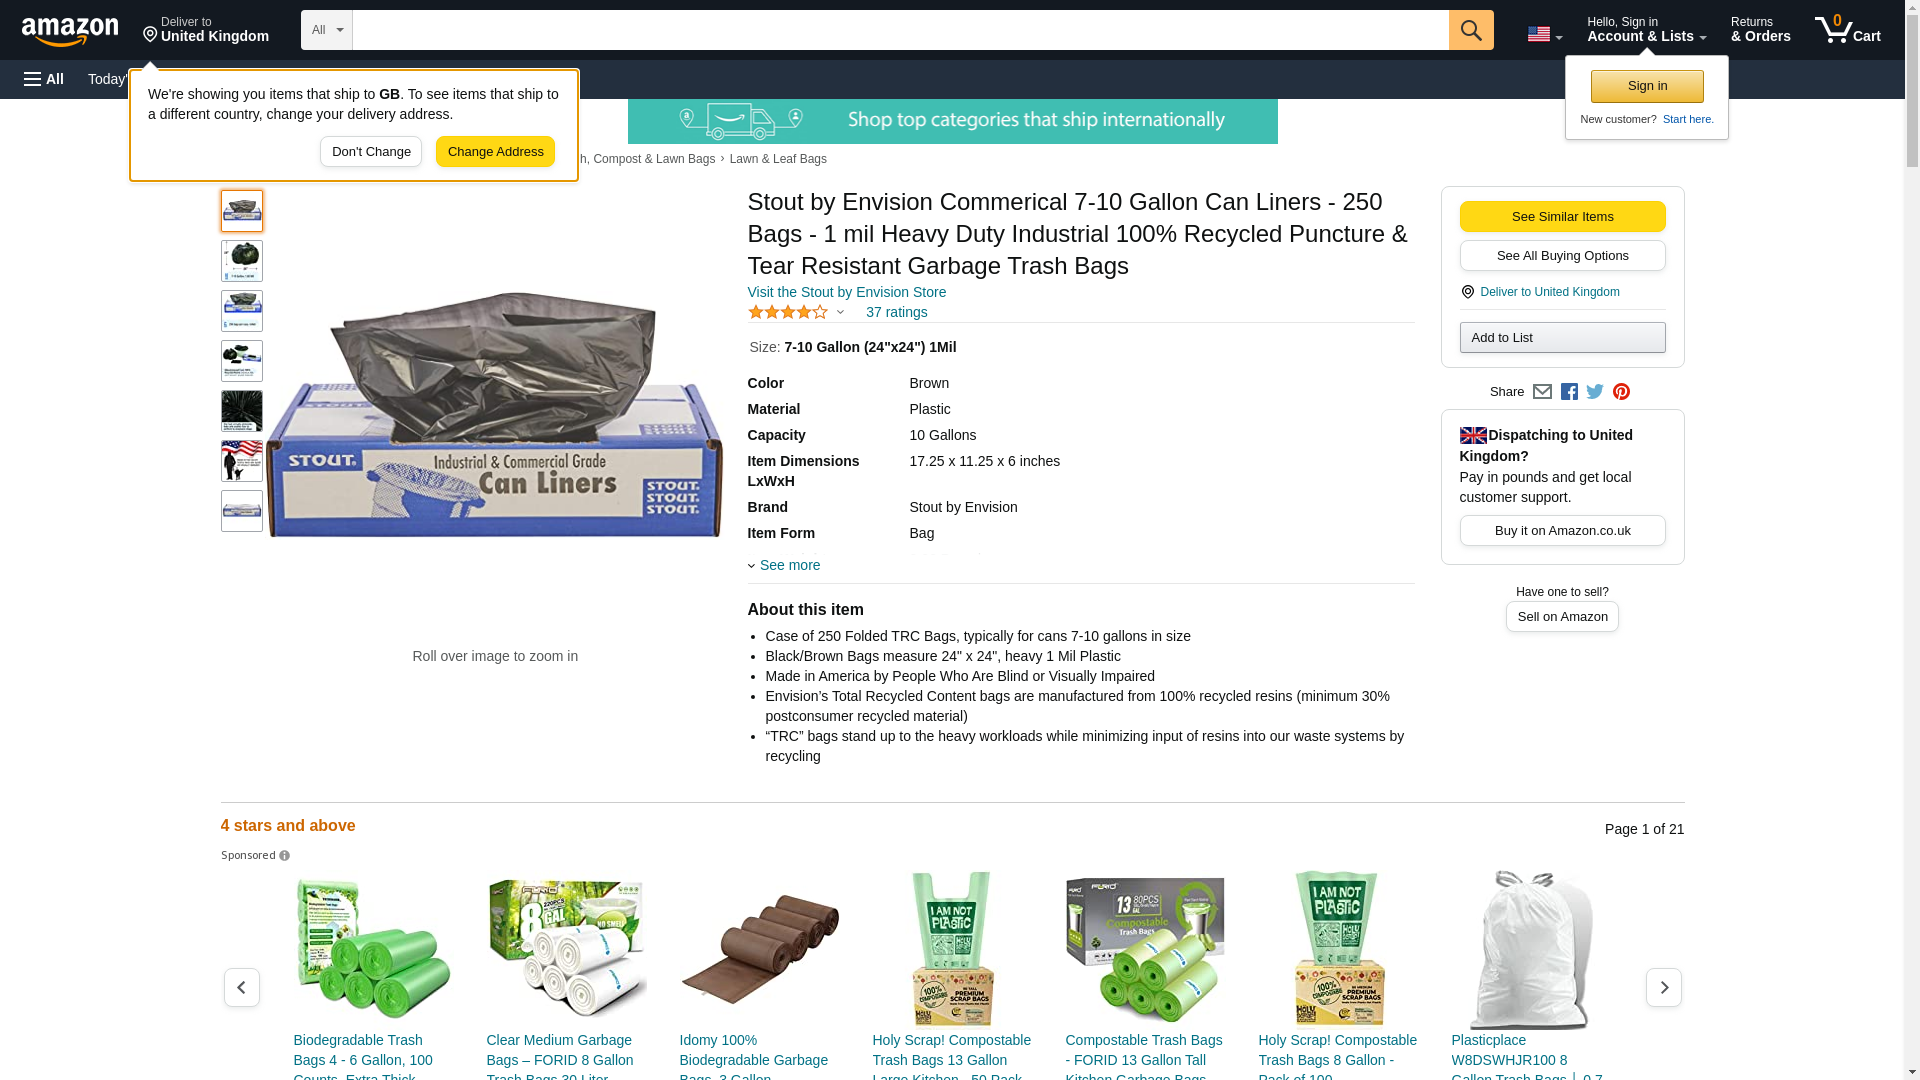Open the All search category dropdown
Screen dimensions: 1920x1080
click(326, 30)
